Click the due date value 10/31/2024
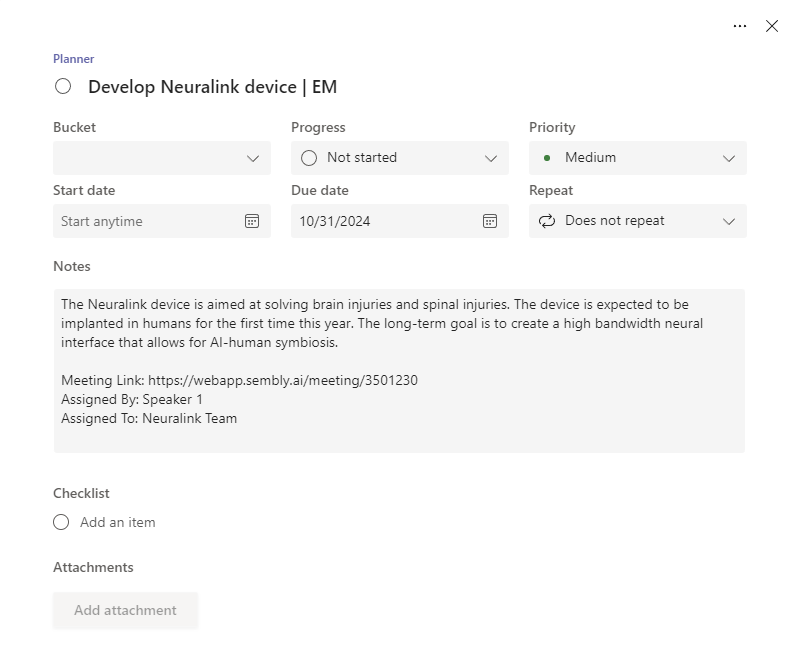The width and height of the screenshot is (799, 659). click(x=335, y=221)
